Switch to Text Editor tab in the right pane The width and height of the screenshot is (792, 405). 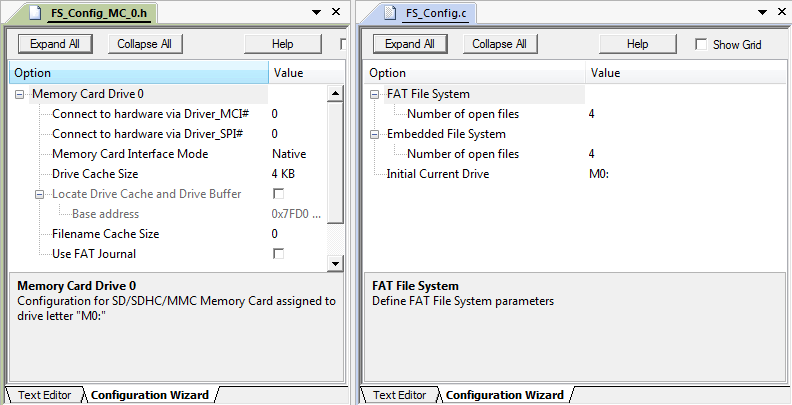398,395
